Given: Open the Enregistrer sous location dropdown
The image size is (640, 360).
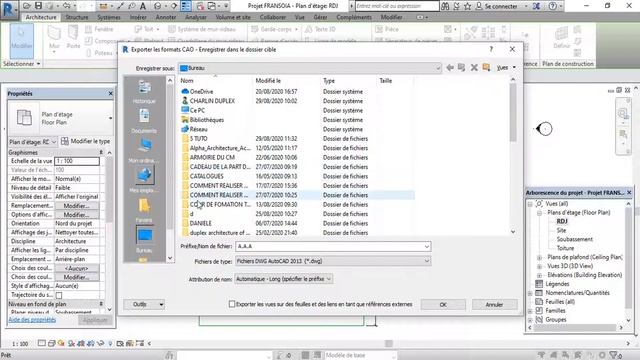Looking at the screenshot, I should point(438,68).
